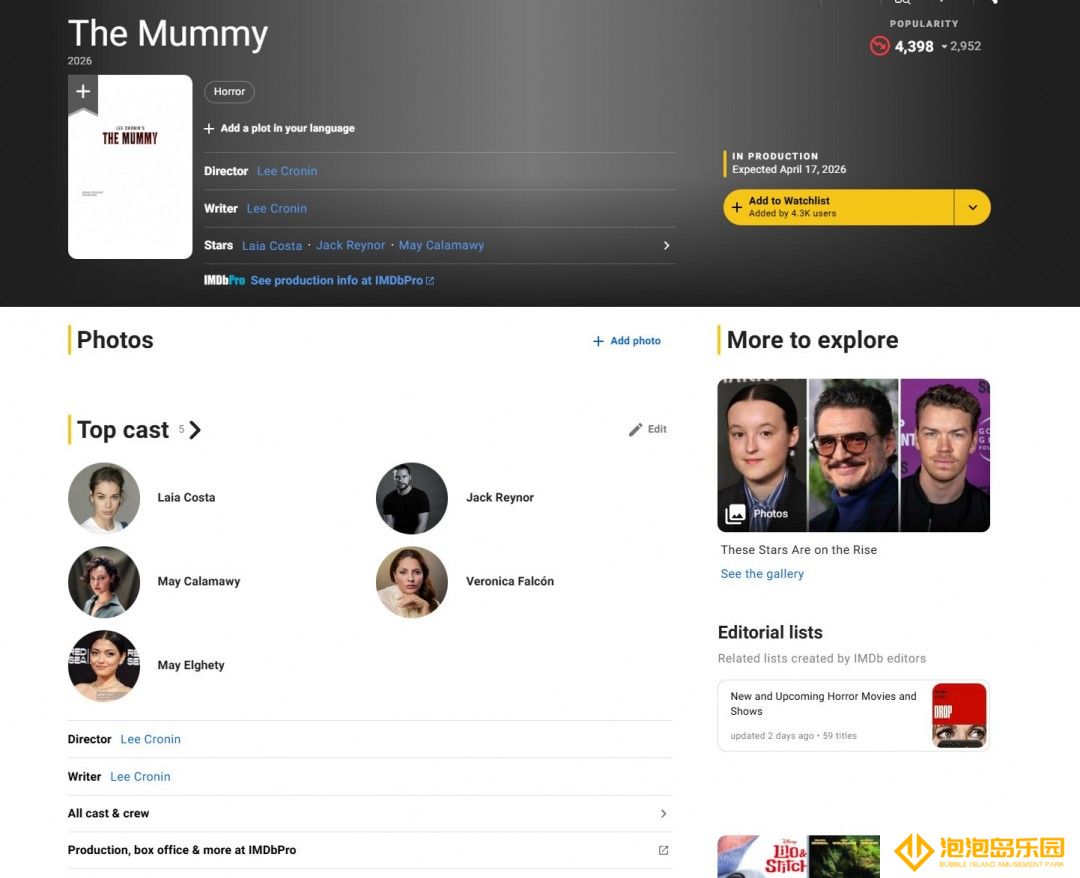The height and width of the screenshot is (878, 1080).
Task: Open May Calamawy link in Stars row
Action: (442, 245)
